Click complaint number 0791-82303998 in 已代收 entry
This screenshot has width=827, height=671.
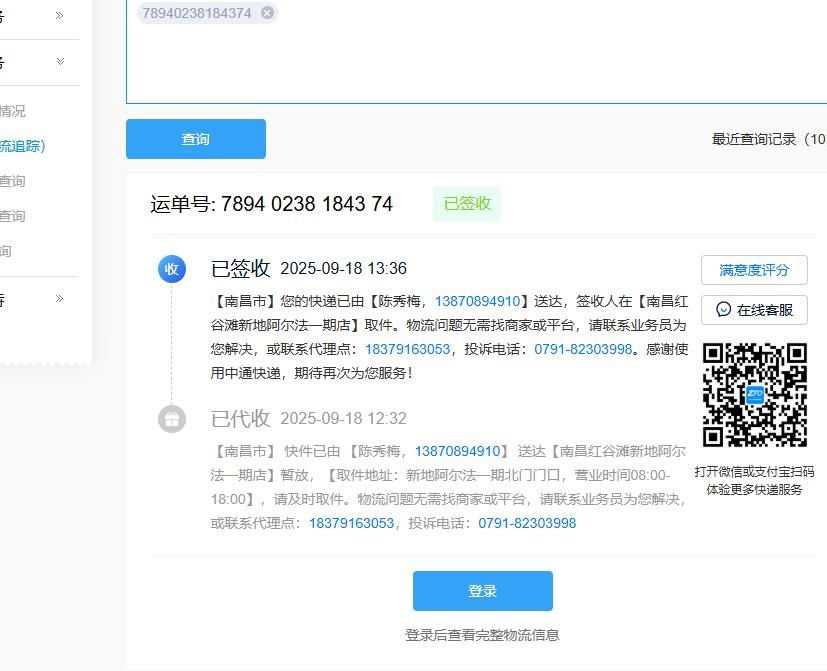tap(527, 523)
